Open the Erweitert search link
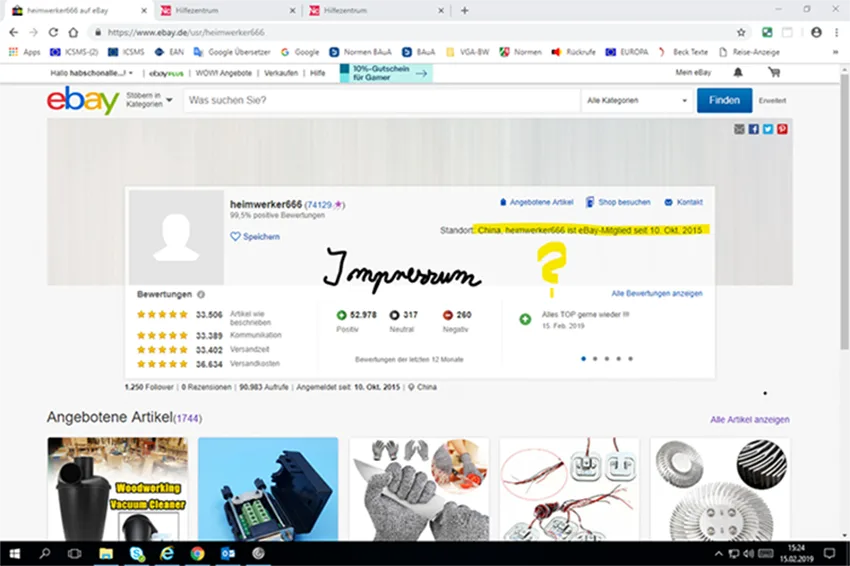850x566 pixels. [x=772, y=100]
